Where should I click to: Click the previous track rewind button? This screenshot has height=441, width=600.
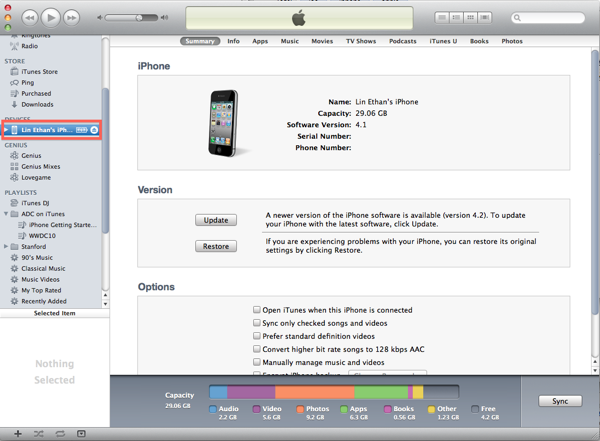[29, 18]
